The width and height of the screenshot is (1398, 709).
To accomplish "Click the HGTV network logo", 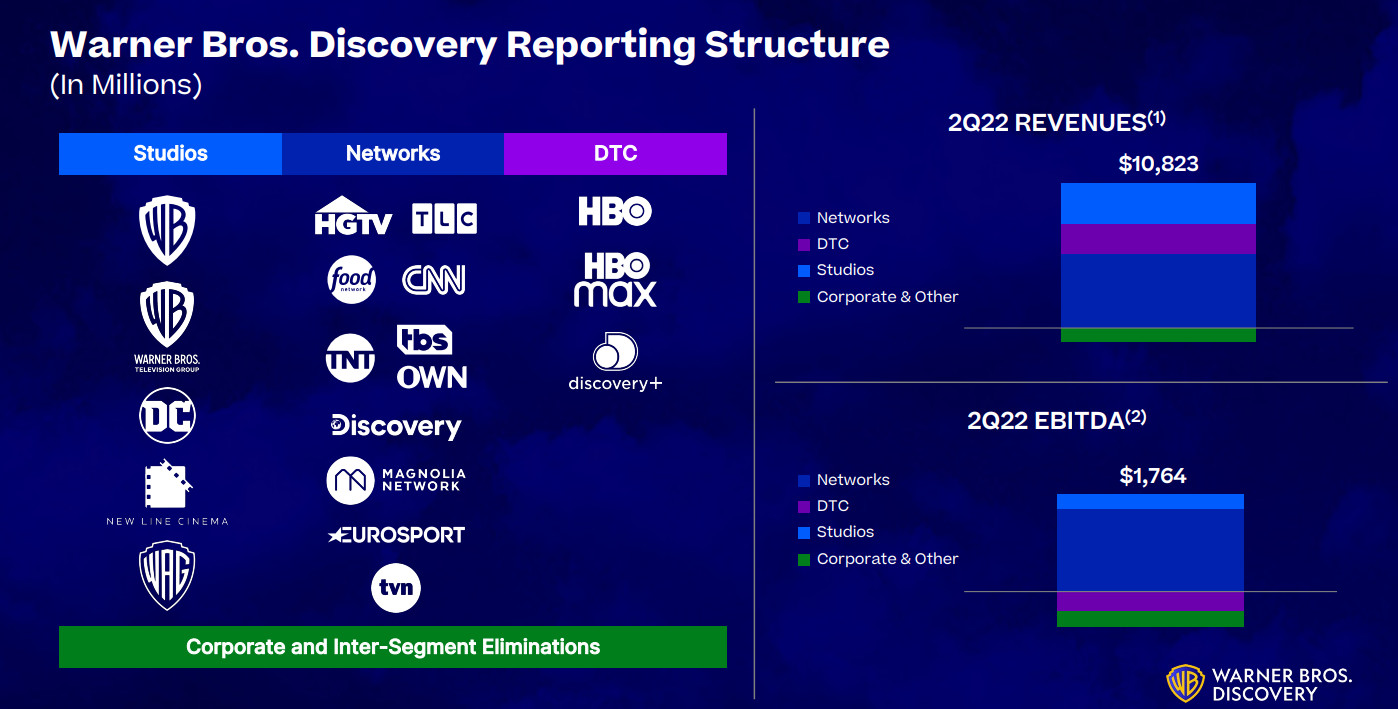I will click(353, 216).
